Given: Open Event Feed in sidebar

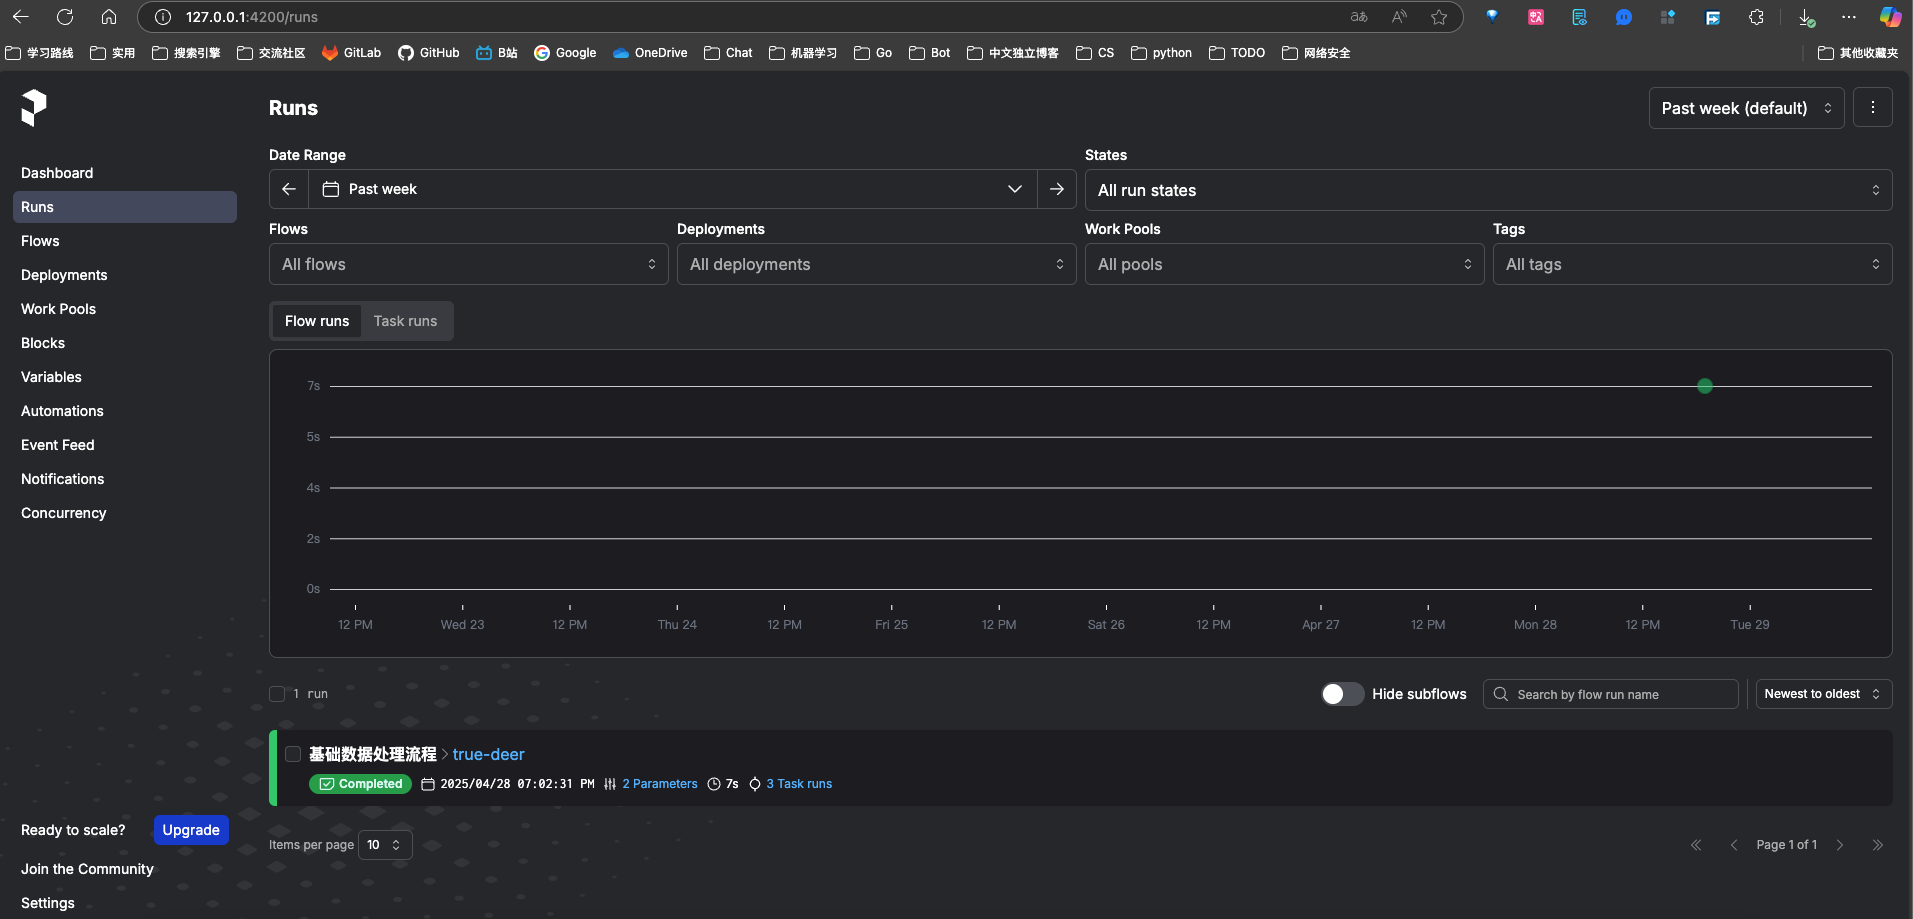Looking at the screenshot, I should (x=125, y=445).
